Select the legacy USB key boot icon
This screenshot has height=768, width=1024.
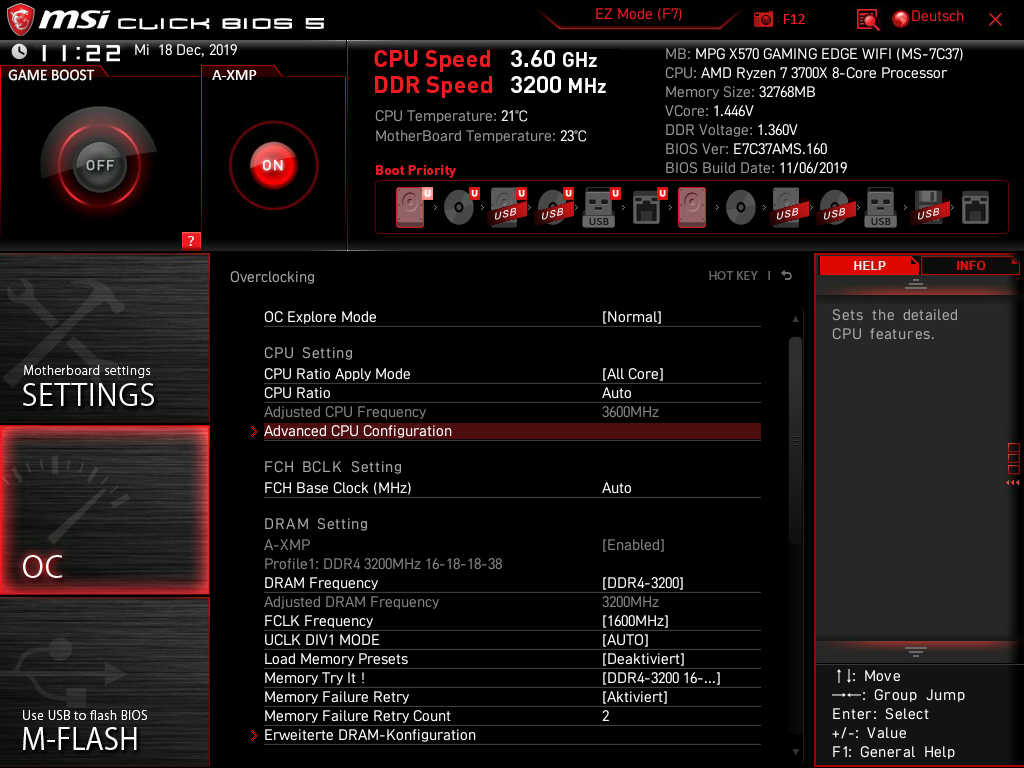point(881,207)
